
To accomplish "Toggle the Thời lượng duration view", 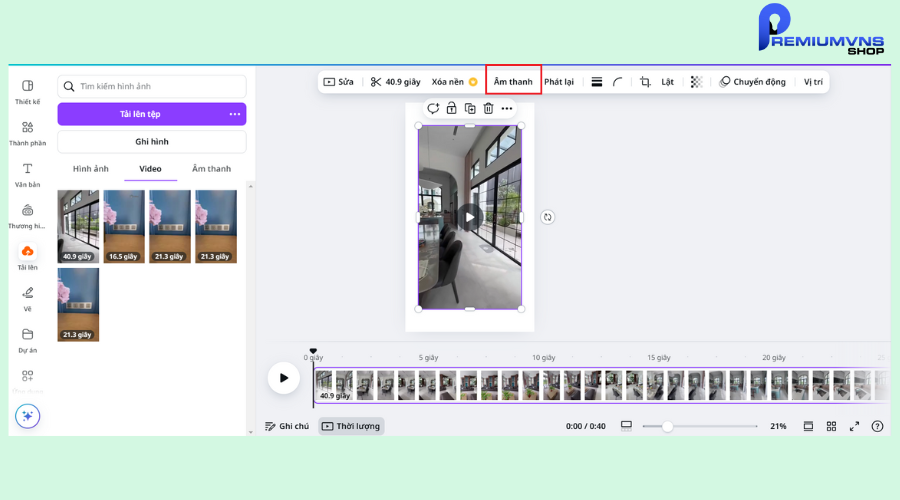I will coord(351,426).
